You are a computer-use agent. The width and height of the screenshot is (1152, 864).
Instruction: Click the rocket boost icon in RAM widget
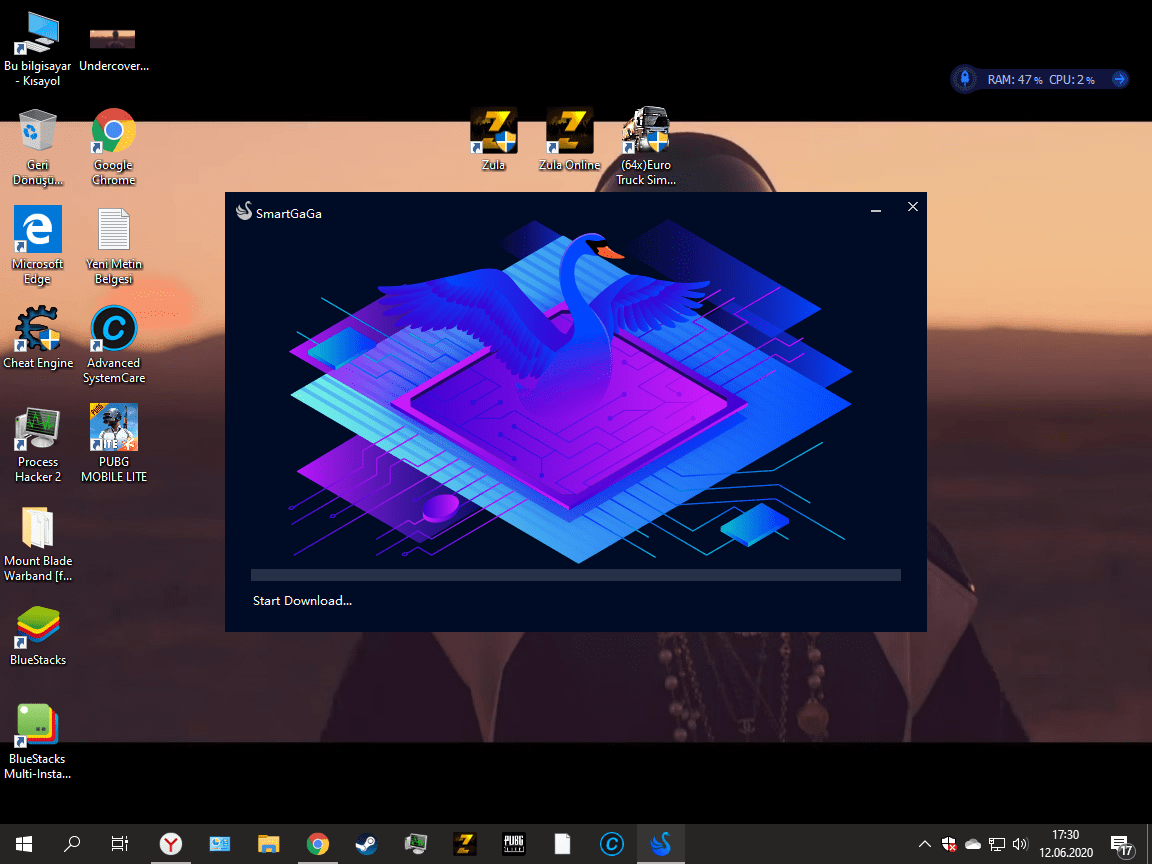[x=965, y=79]
